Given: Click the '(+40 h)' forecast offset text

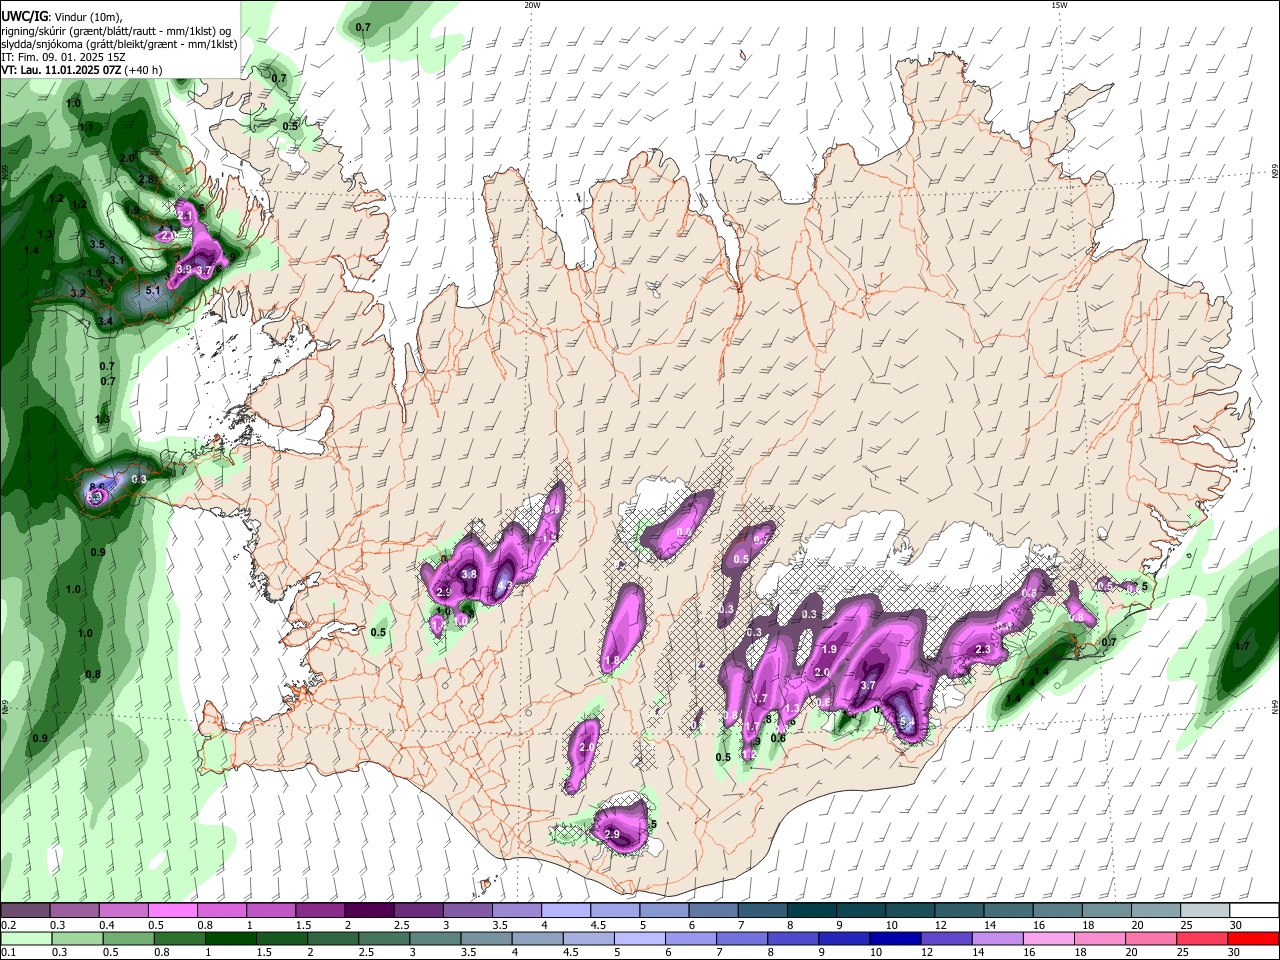Looking at the screenshot, I should [x=145, y=70].
